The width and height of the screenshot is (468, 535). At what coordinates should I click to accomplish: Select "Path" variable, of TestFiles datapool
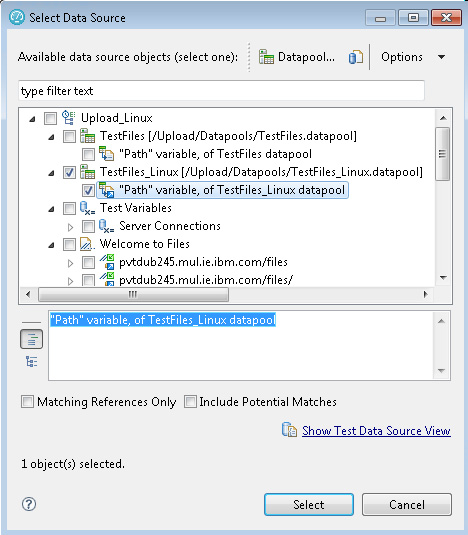pyautogui.click(x=215, y=154)
